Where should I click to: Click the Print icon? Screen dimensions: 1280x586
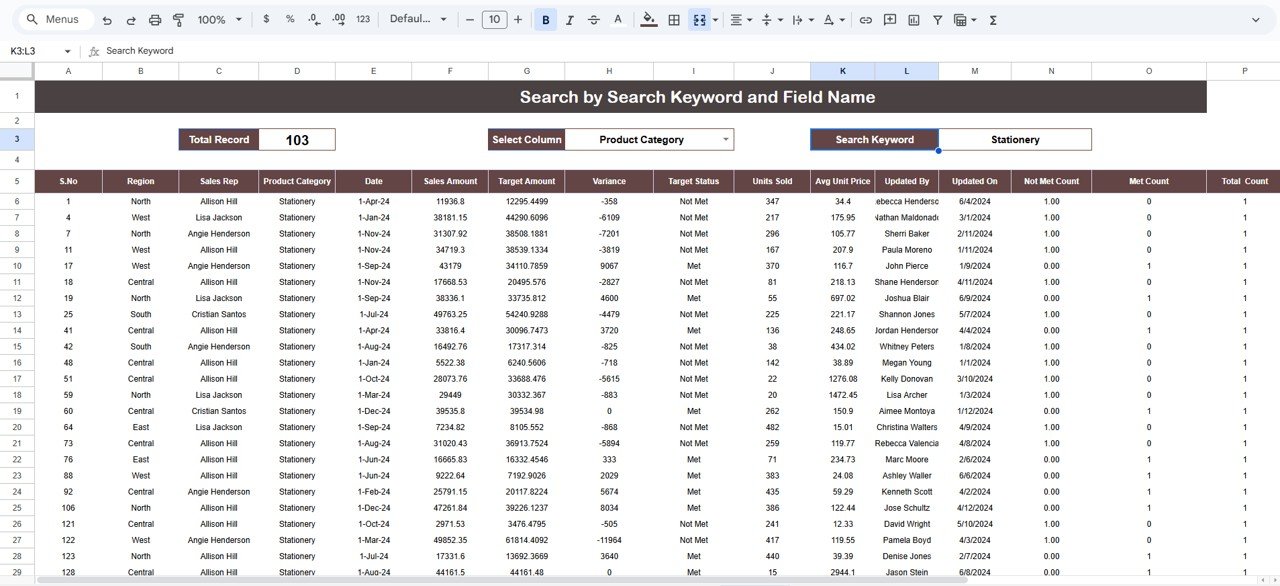(156, 19)
